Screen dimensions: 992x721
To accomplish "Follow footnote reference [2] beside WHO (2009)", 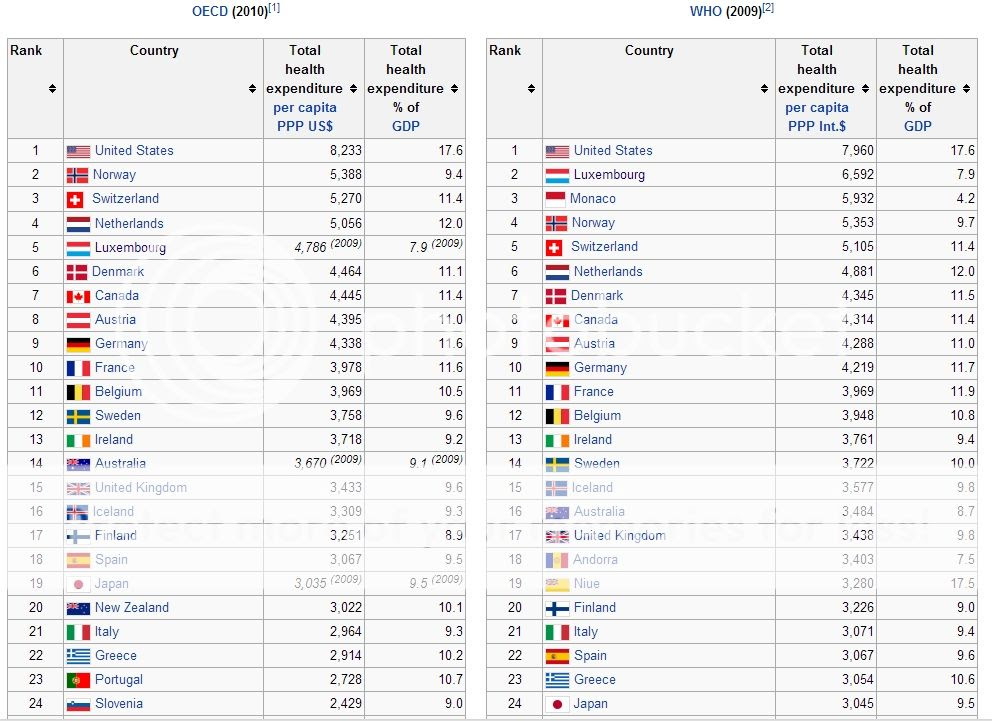I will (768, 8).
